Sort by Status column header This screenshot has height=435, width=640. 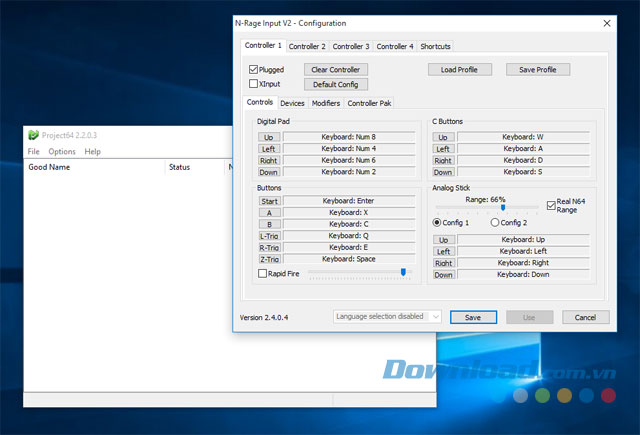[195, 167]
